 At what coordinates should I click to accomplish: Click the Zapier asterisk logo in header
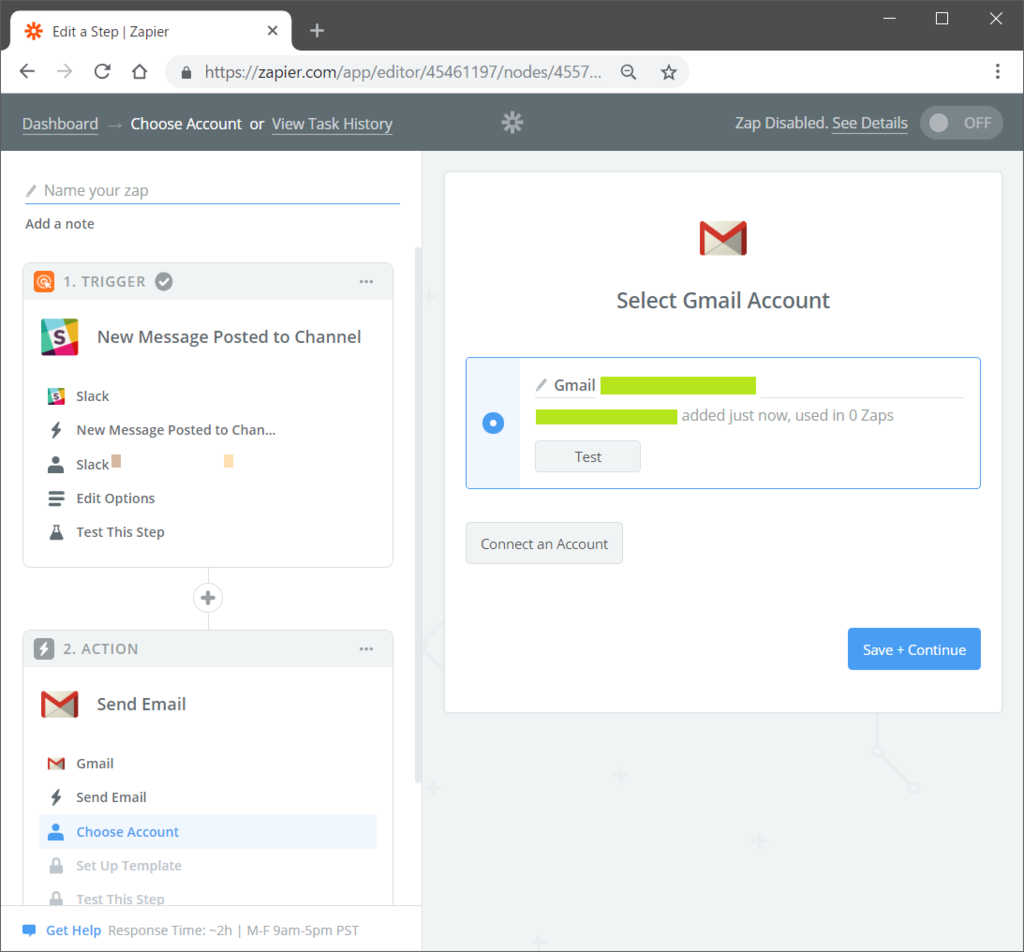click(513, 123)
